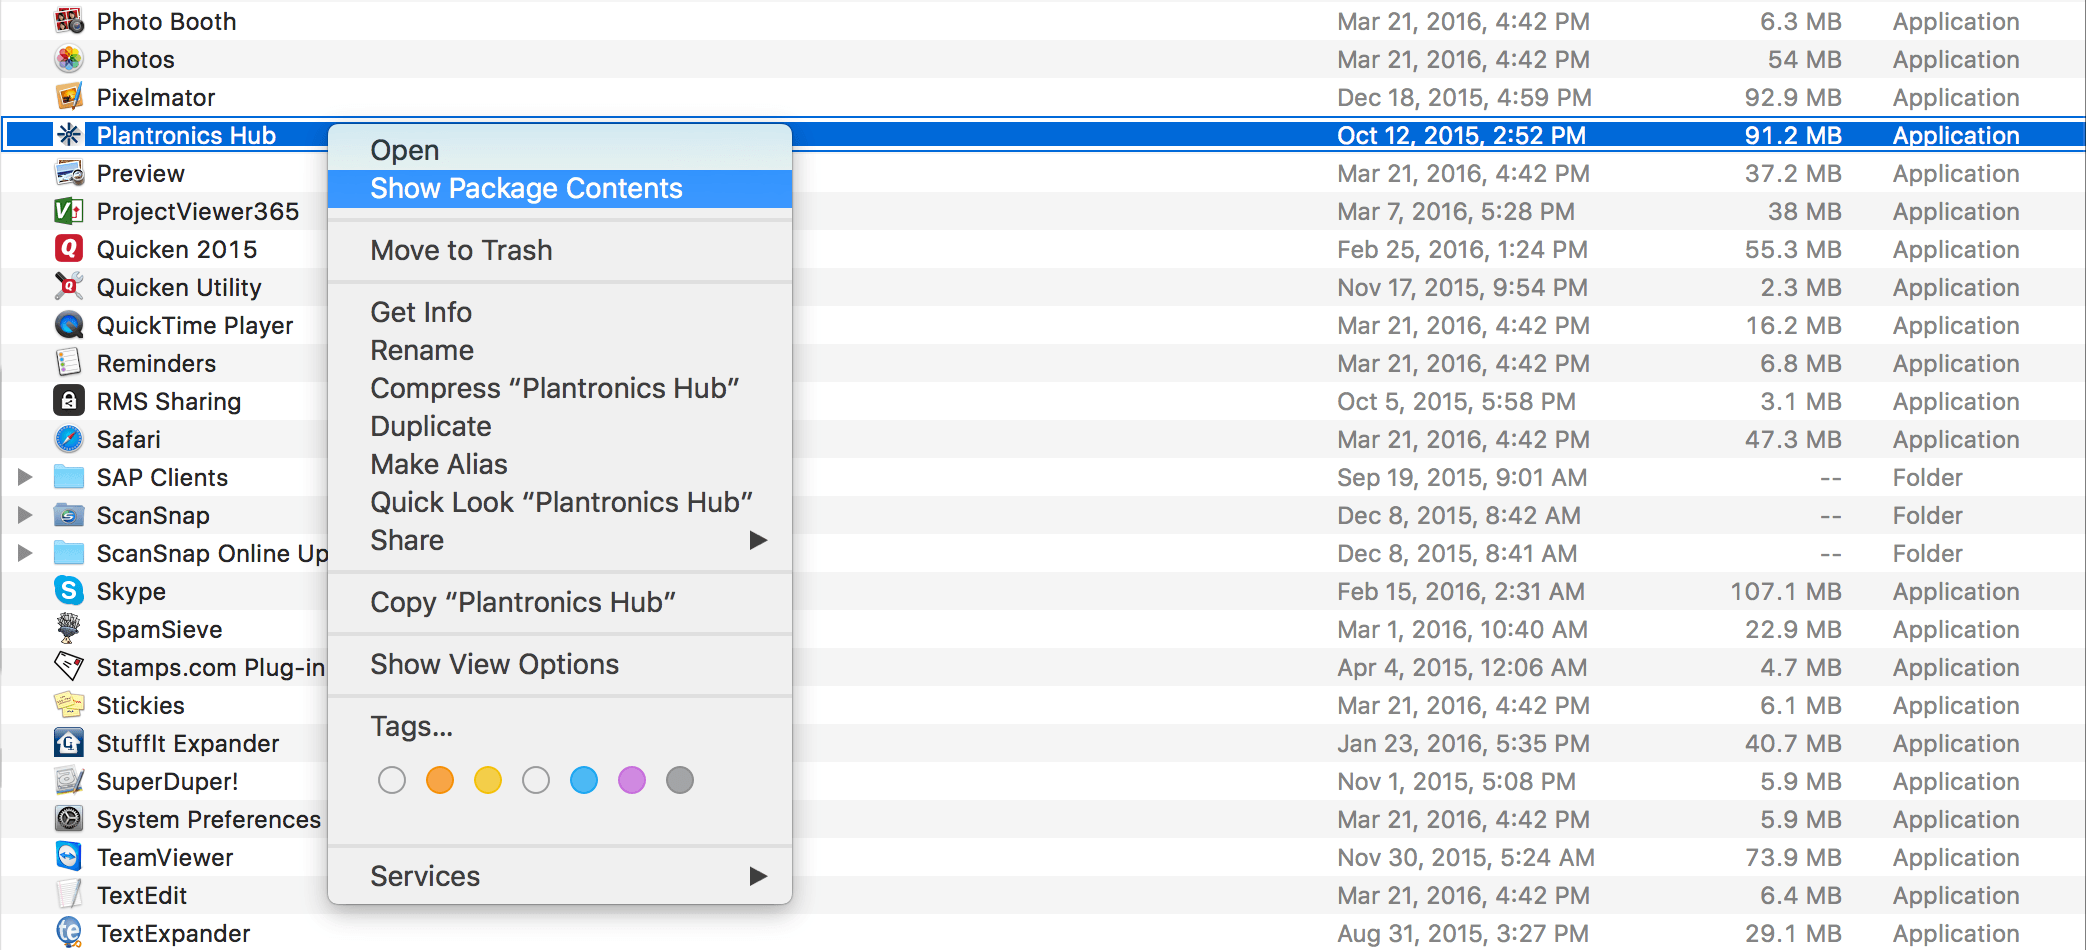Viewport: 2086px width, 950px height.
Task: Click the ScanSnap Online Update folder icon
Action: pyautogui.click(x=69, y=553)
